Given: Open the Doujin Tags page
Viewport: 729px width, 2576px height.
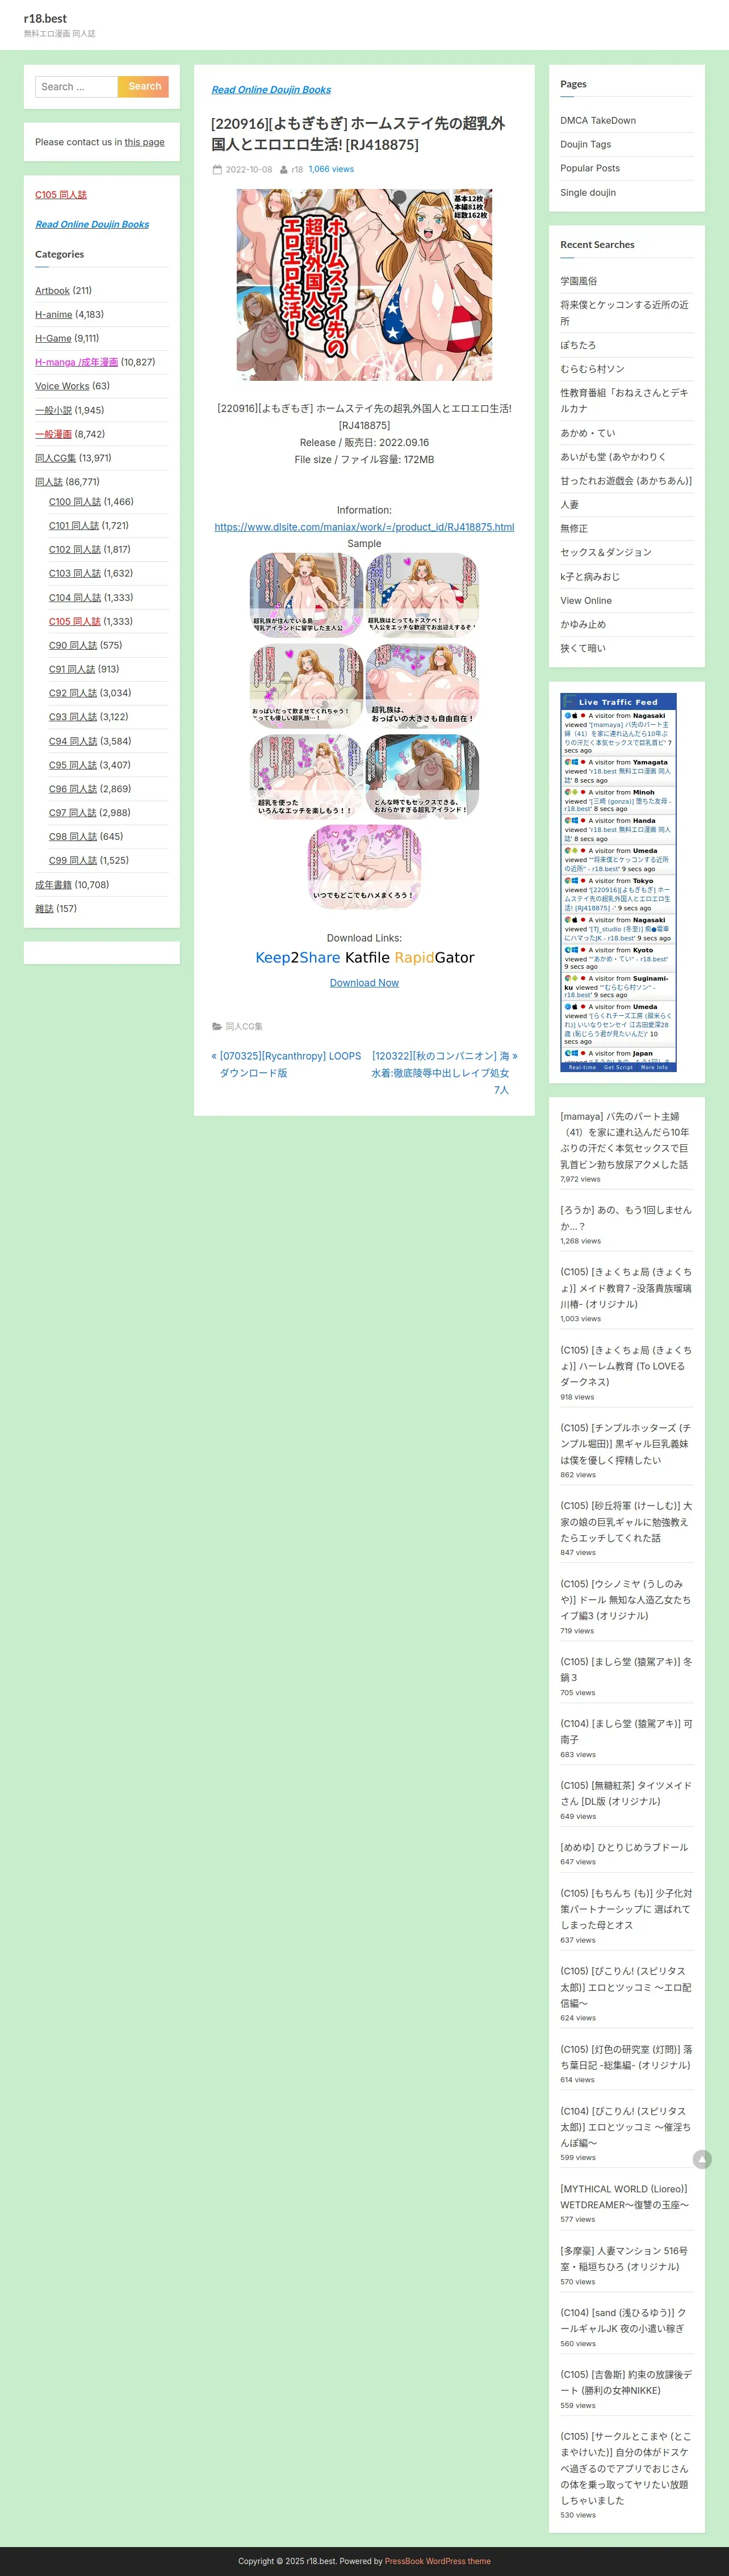Looking at the screenshot, I should pyautogui.click(x=586, y=144).
